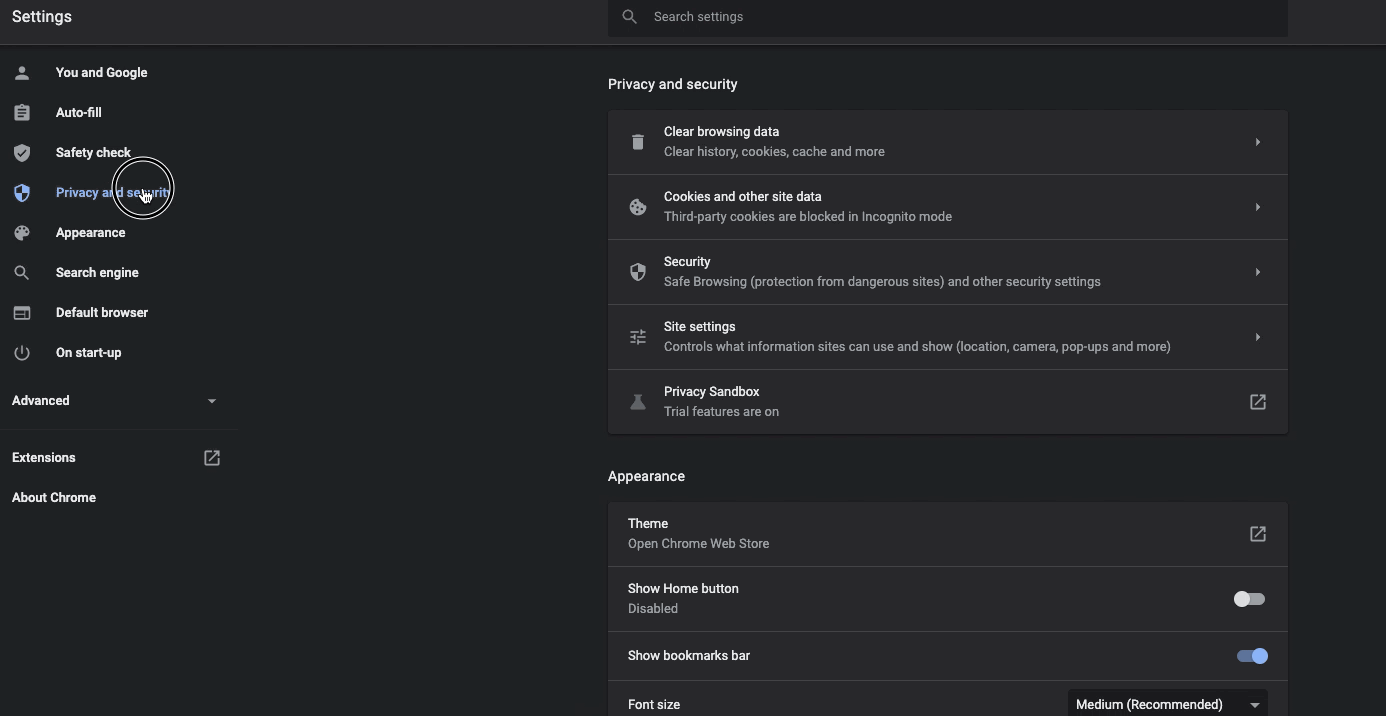Viewport: 1386px width, 716px height.
Task: Open the Security row title
Action: 687,262
